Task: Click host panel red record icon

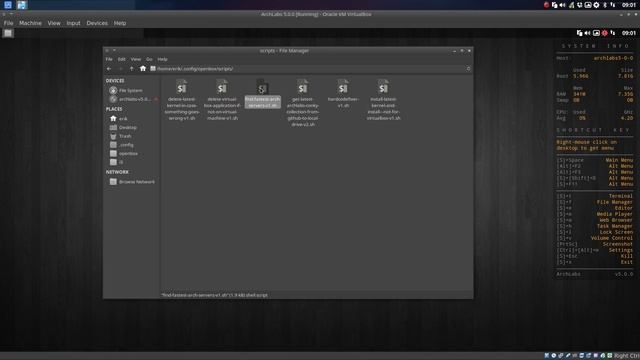Action: pyautogui.click(x=546, y=5)
